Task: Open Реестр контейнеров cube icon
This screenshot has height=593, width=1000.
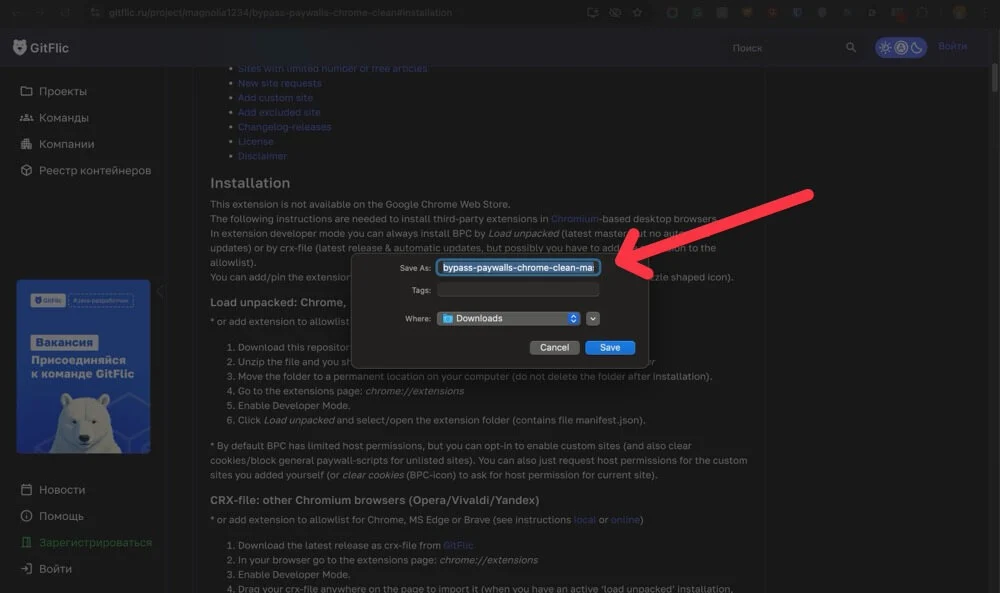Action: click(26, 170)
